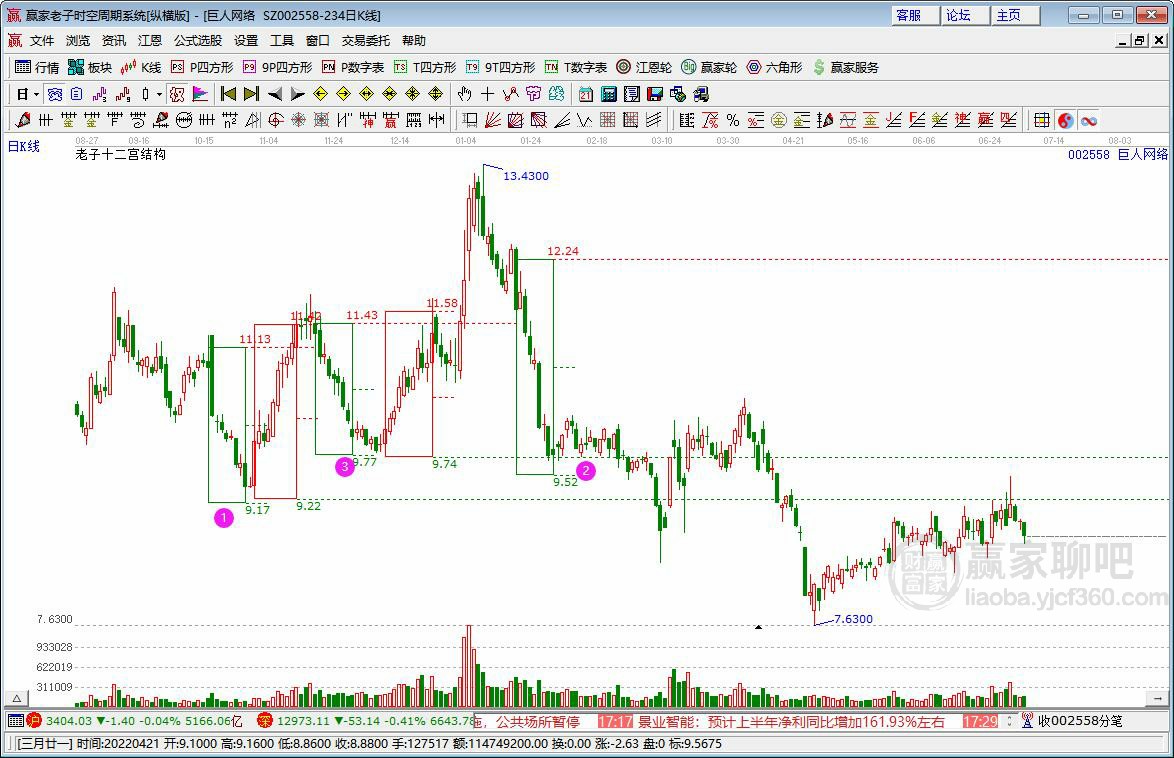Open the 9P四方形 tool
The height and width of the screenshot is (758, 1174).
277,67
